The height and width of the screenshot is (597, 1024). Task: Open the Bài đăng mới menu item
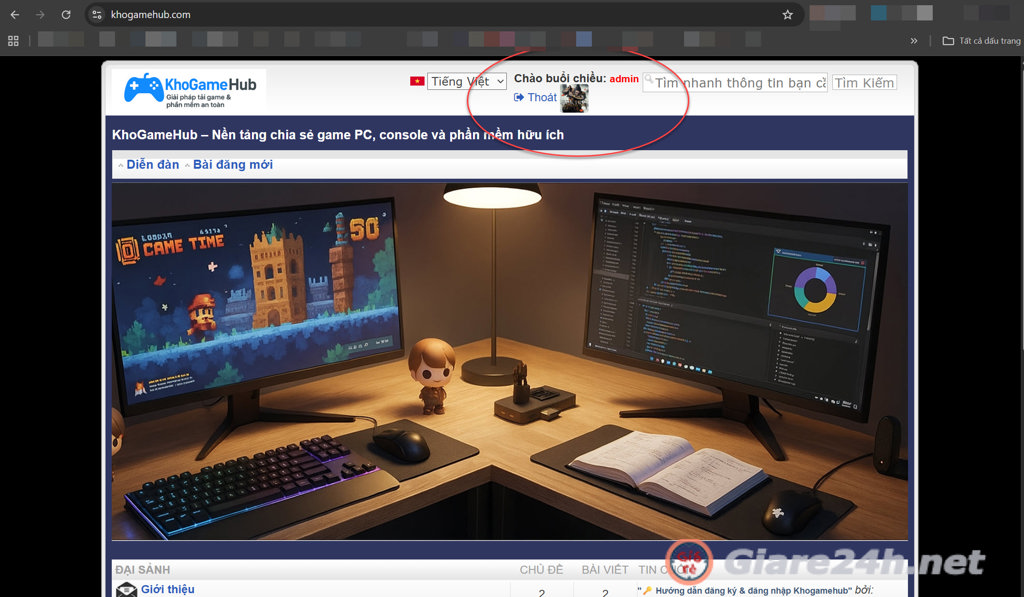[x=232, y=165]
